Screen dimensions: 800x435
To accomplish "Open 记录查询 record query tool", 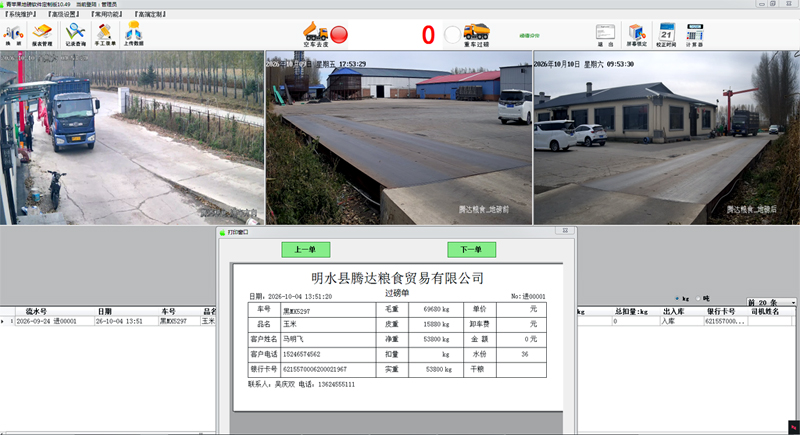I will (x=75, y=35).
